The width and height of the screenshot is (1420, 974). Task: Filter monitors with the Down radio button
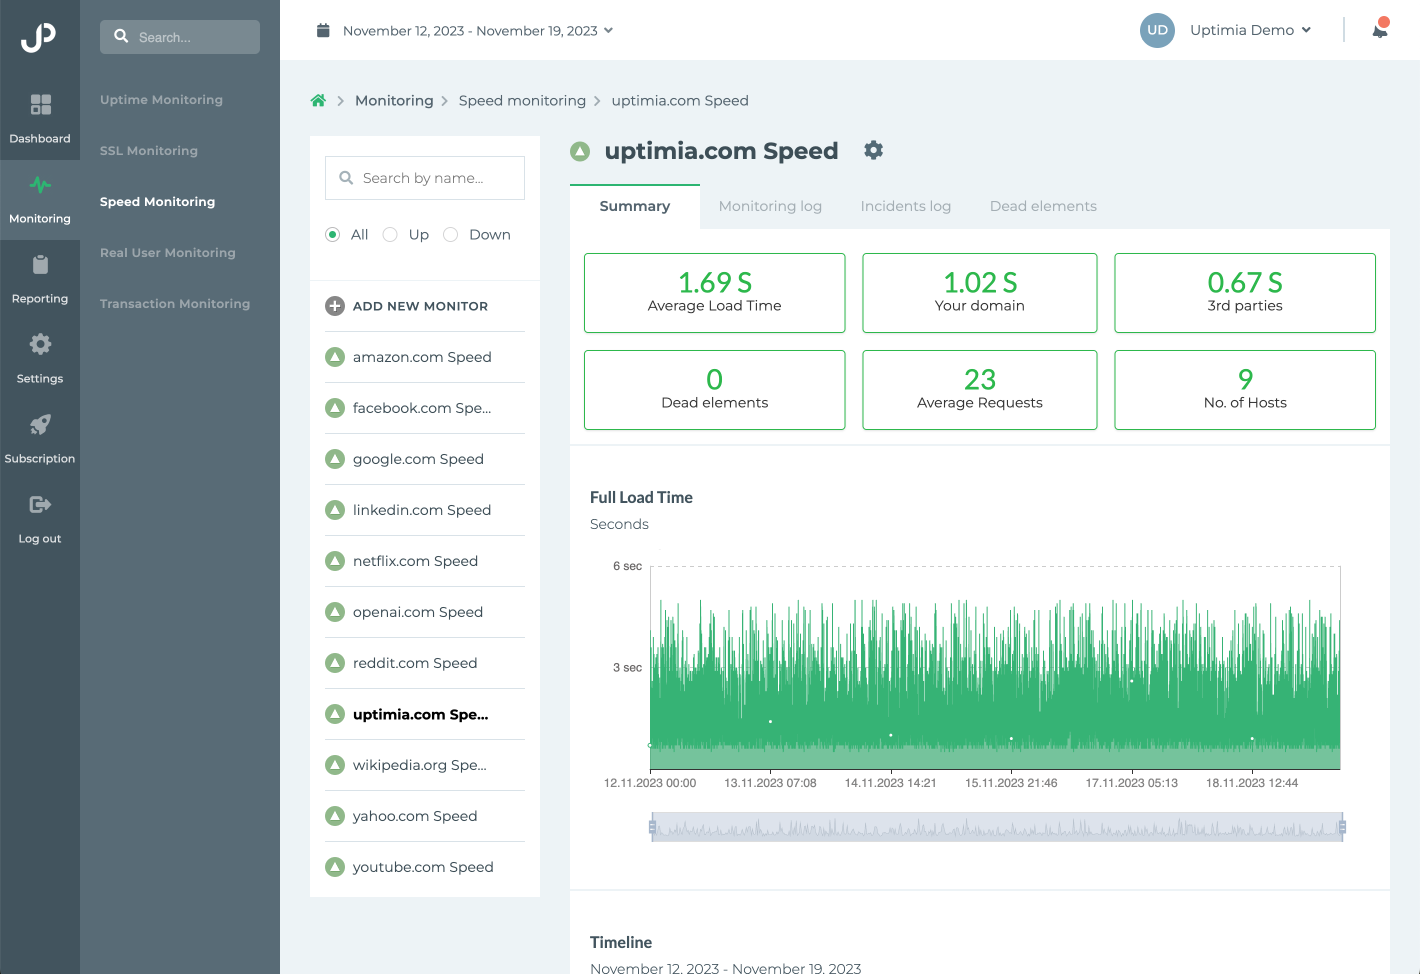(450, 234)
